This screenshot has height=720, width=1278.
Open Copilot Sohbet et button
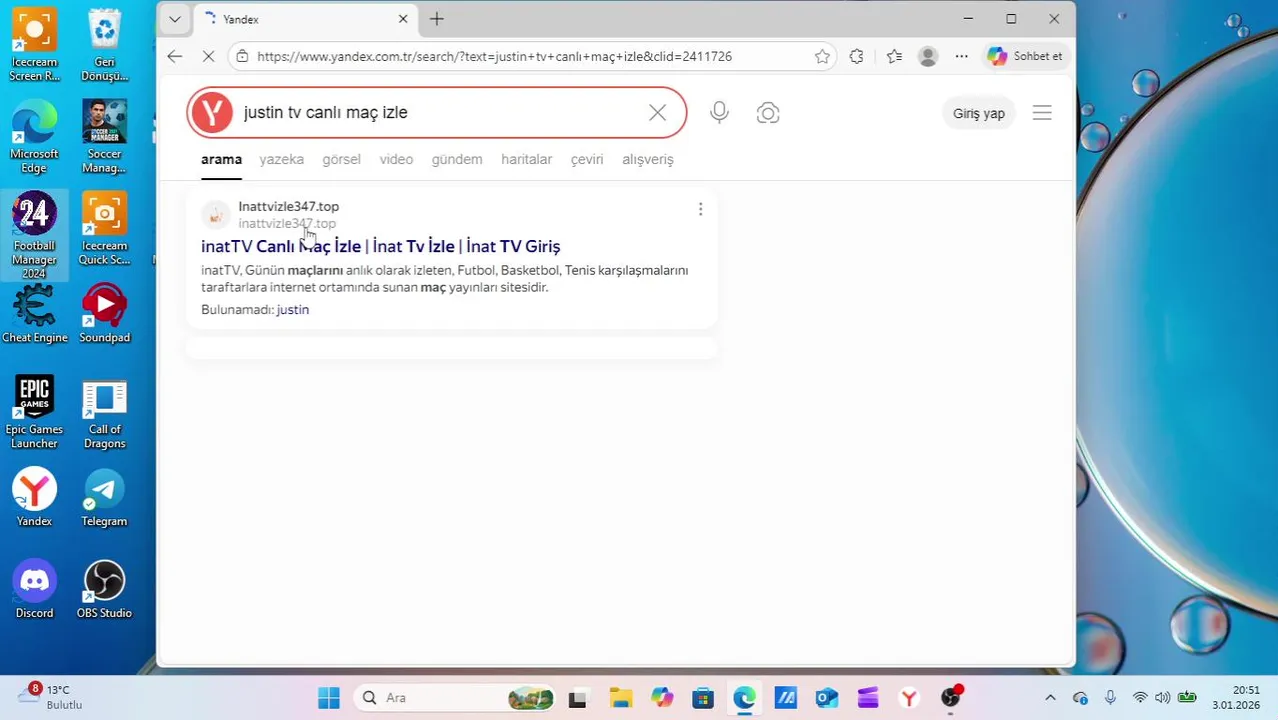pos(1025,56)
